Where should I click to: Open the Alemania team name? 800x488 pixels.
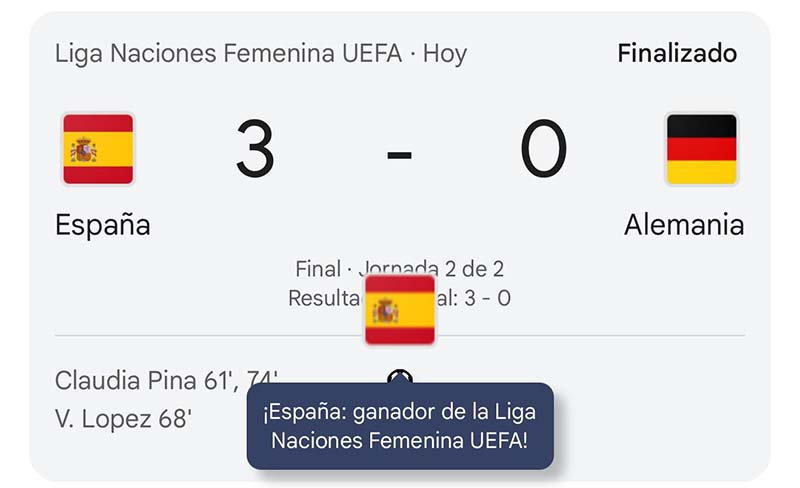[x=684, y=225]
